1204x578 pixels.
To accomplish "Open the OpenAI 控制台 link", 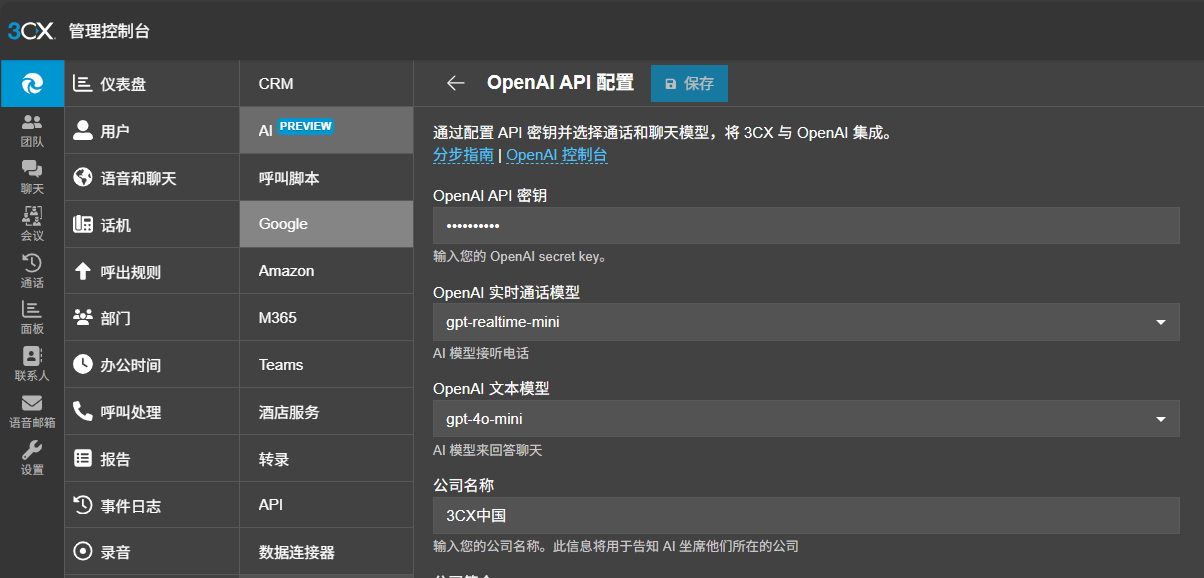I will [557, 155].
